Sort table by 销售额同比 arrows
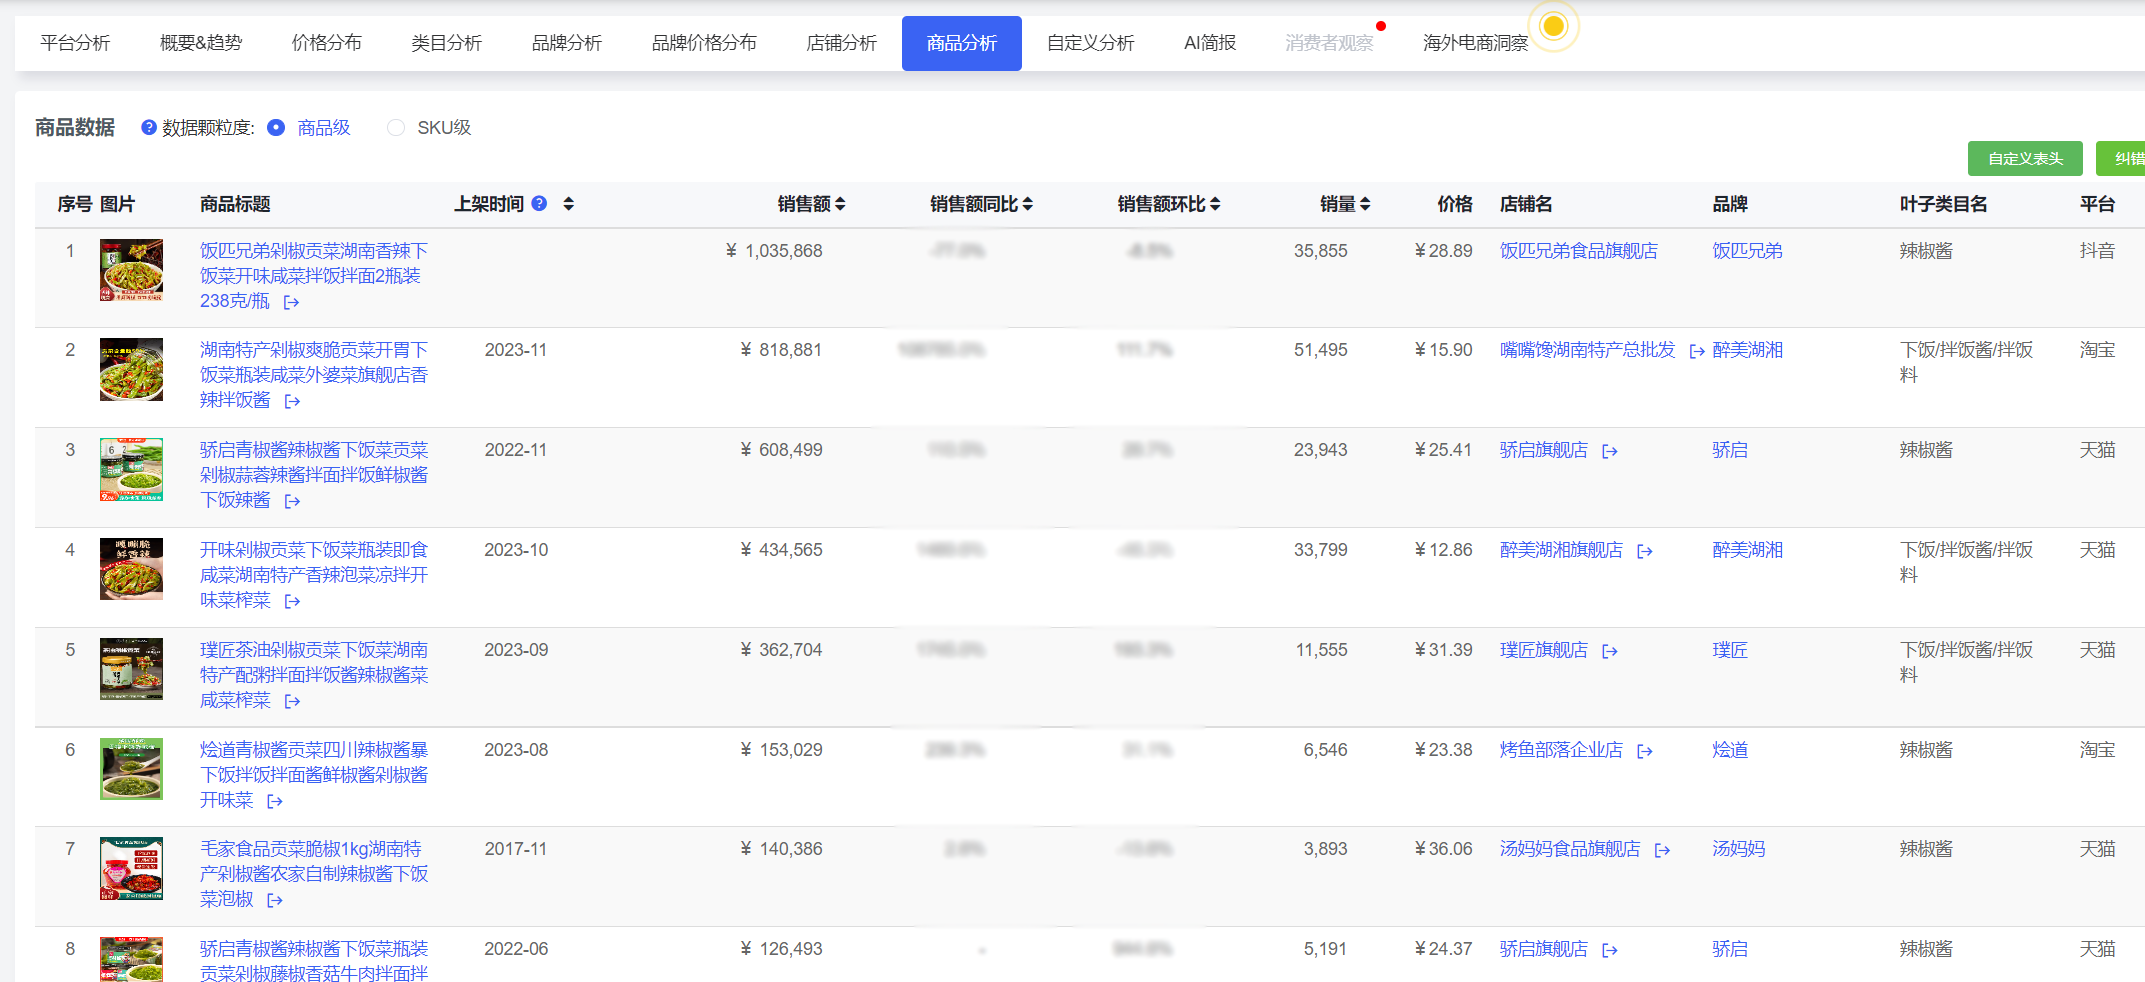This screenshot has width=2145, height=982. [x=1027, y=204]
